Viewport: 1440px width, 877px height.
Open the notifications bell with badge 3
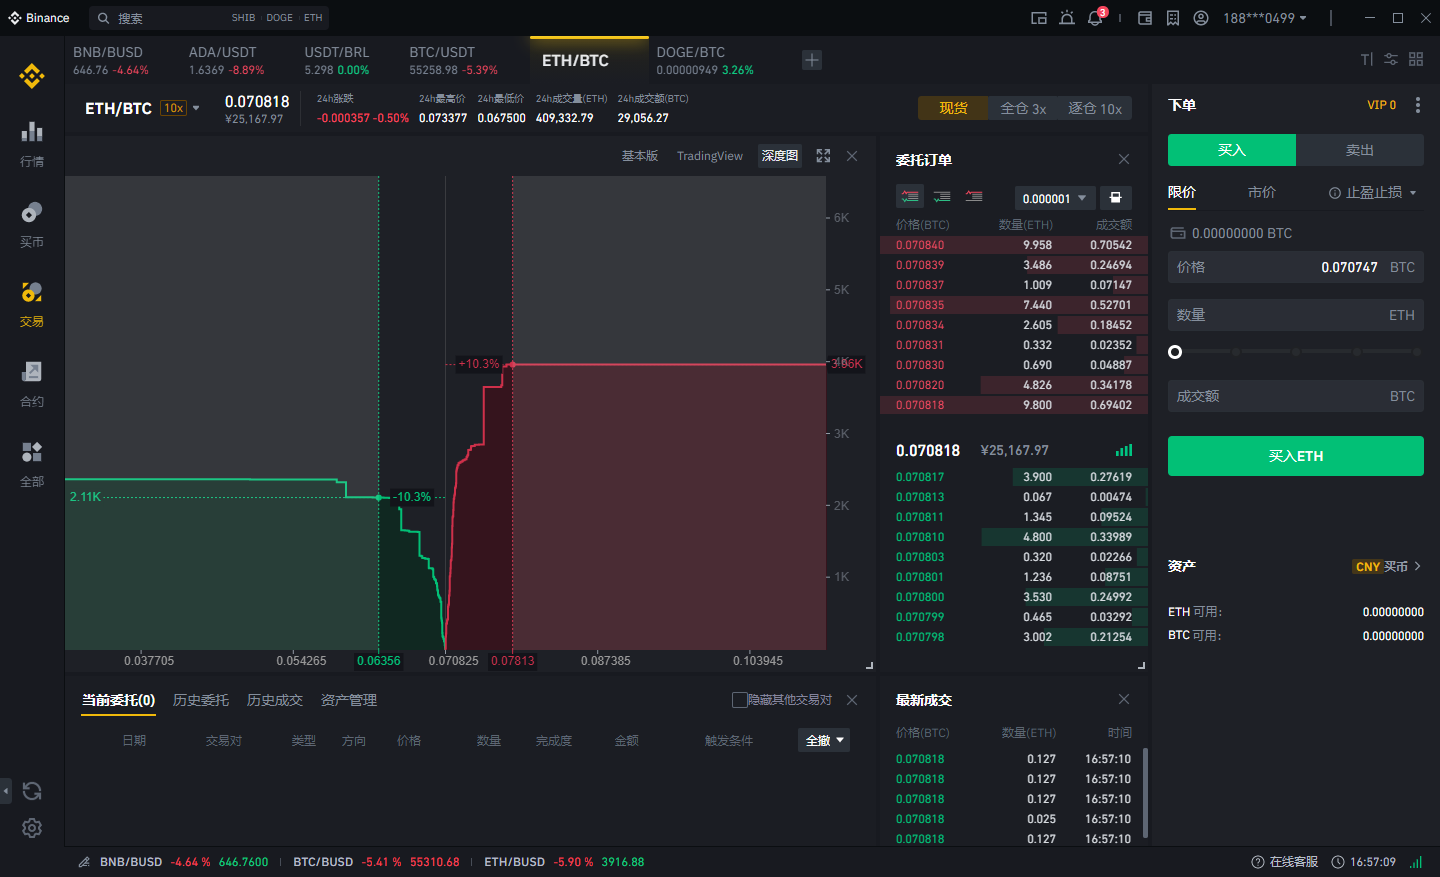tap(1096, 17)
